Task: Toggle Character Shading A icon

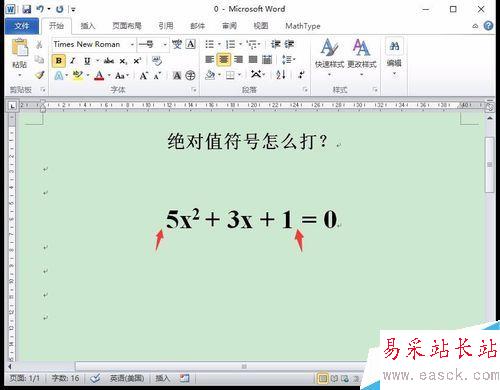Action: [x=177, y=76]
